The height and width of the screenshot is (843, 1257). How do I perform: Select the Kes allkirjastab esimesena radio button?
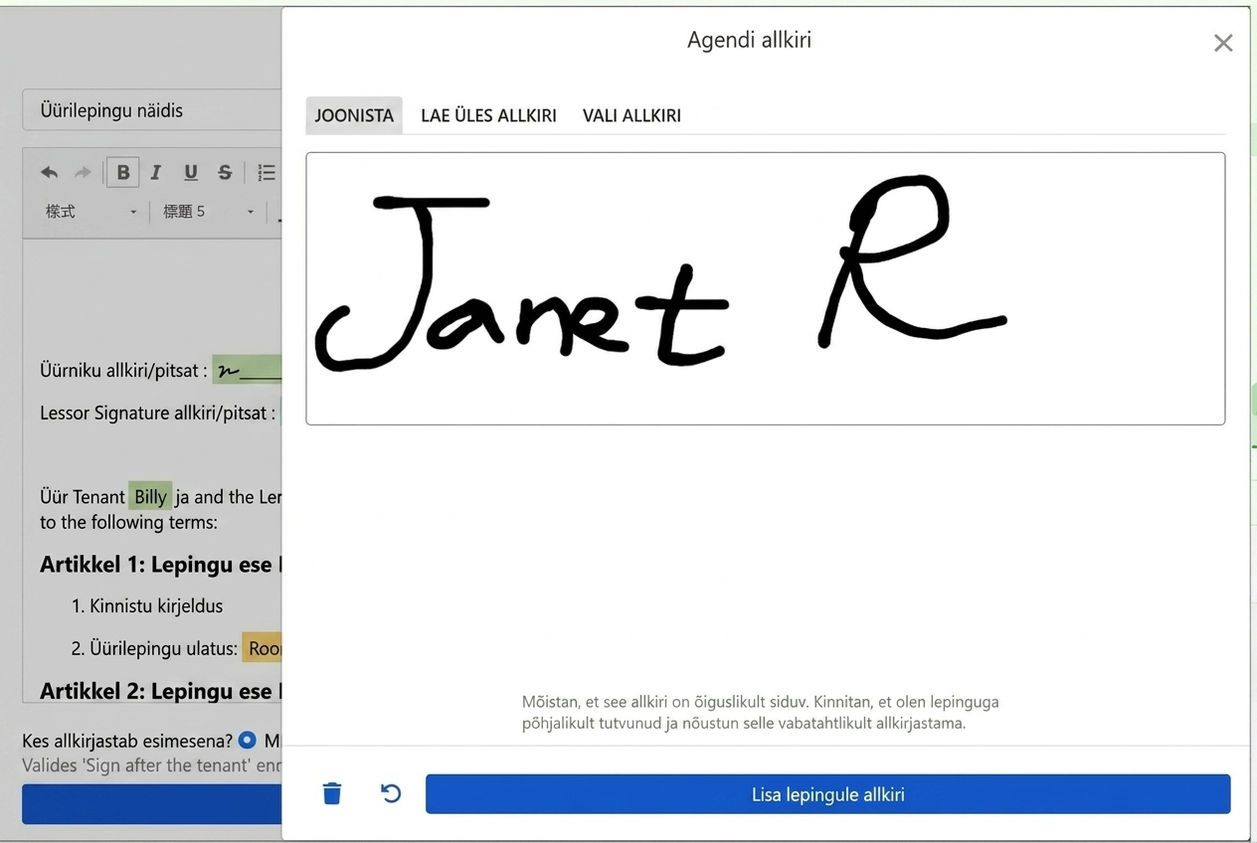(x=247, y=741)
